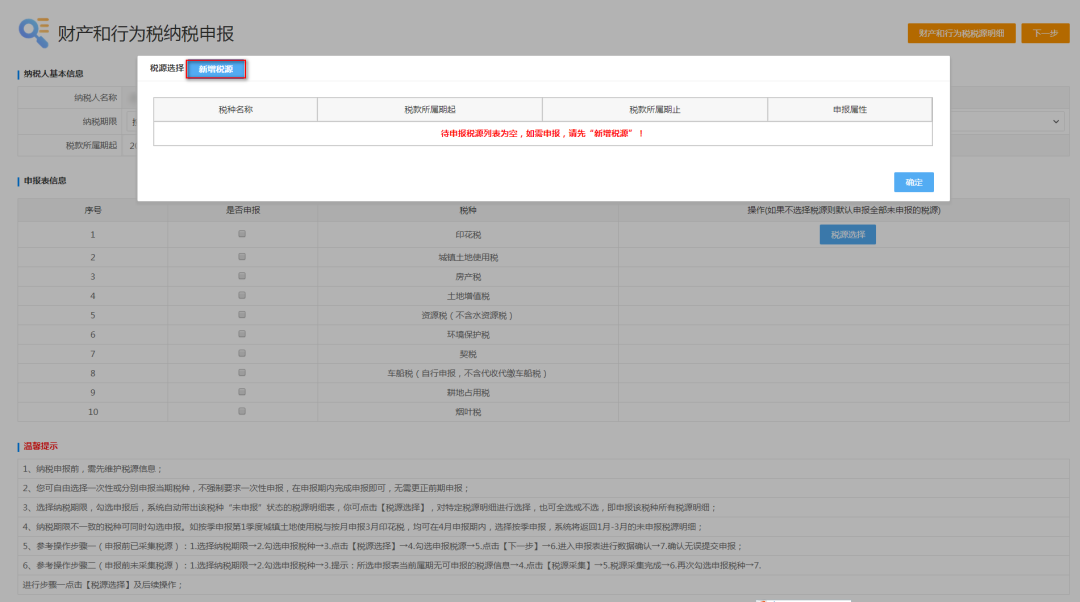Click the 下一步 button
Image resolution: width=1080 pixels, height=602 pixels.
1045,33
